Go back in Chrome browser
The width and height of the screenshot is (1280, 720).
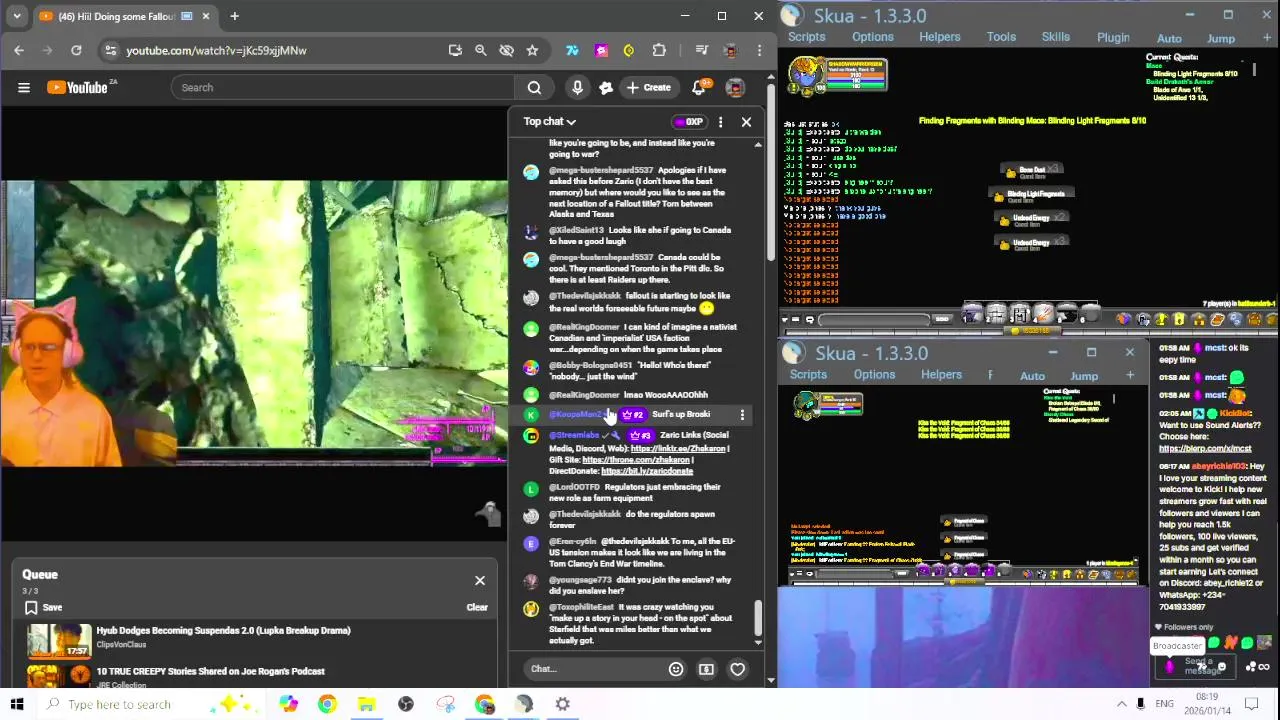(19, 50)
